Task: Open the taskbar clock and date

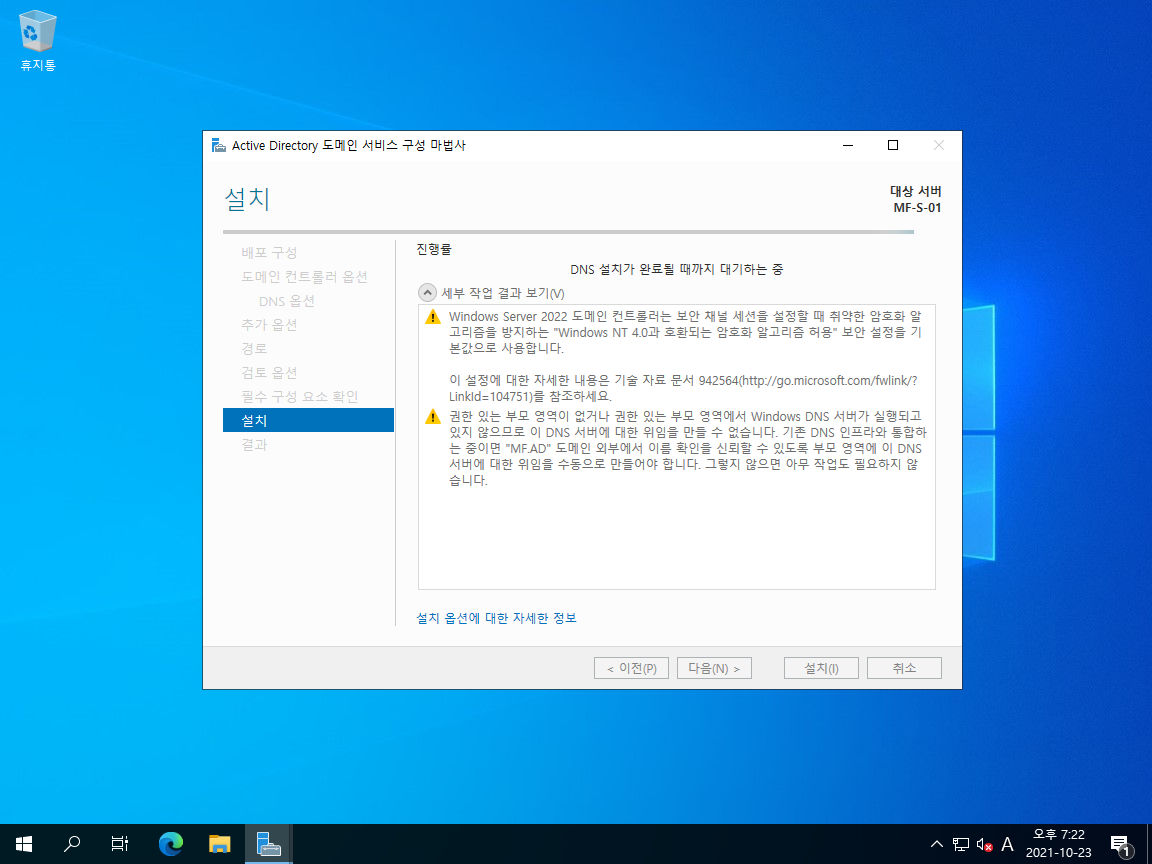Action: [x=1059, y=843]
